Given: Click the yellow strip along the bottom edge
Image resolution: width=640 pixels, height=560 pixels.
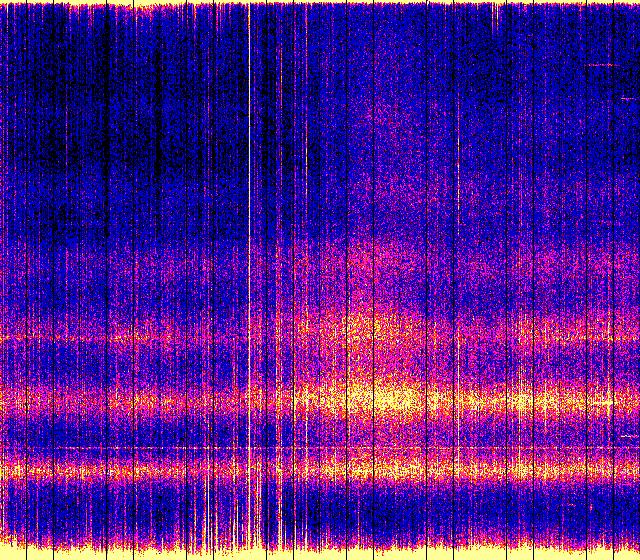Looking at the screenshot, I should (x=320, y=554).
